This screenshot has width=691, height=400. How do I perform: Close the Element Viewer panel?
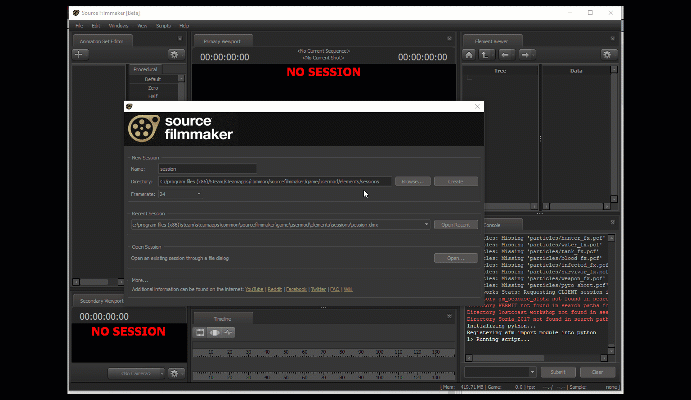(613, 39)
